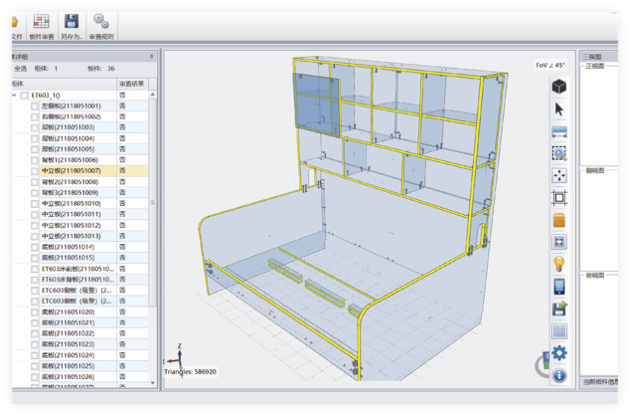Click the blue glass door panel in 3D view
630x416 pixels.
tap(315, 105)
